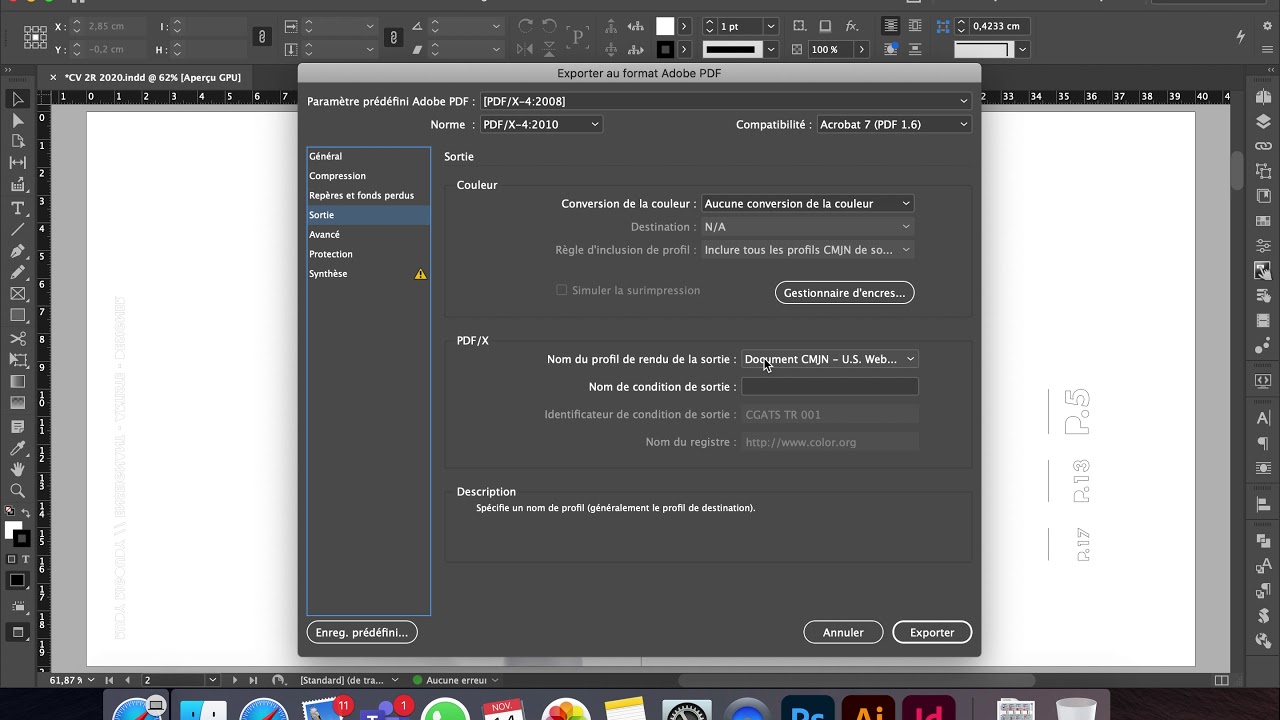1280x720 pixels.
Task: Choose the Gap tool
Action: 17,163
